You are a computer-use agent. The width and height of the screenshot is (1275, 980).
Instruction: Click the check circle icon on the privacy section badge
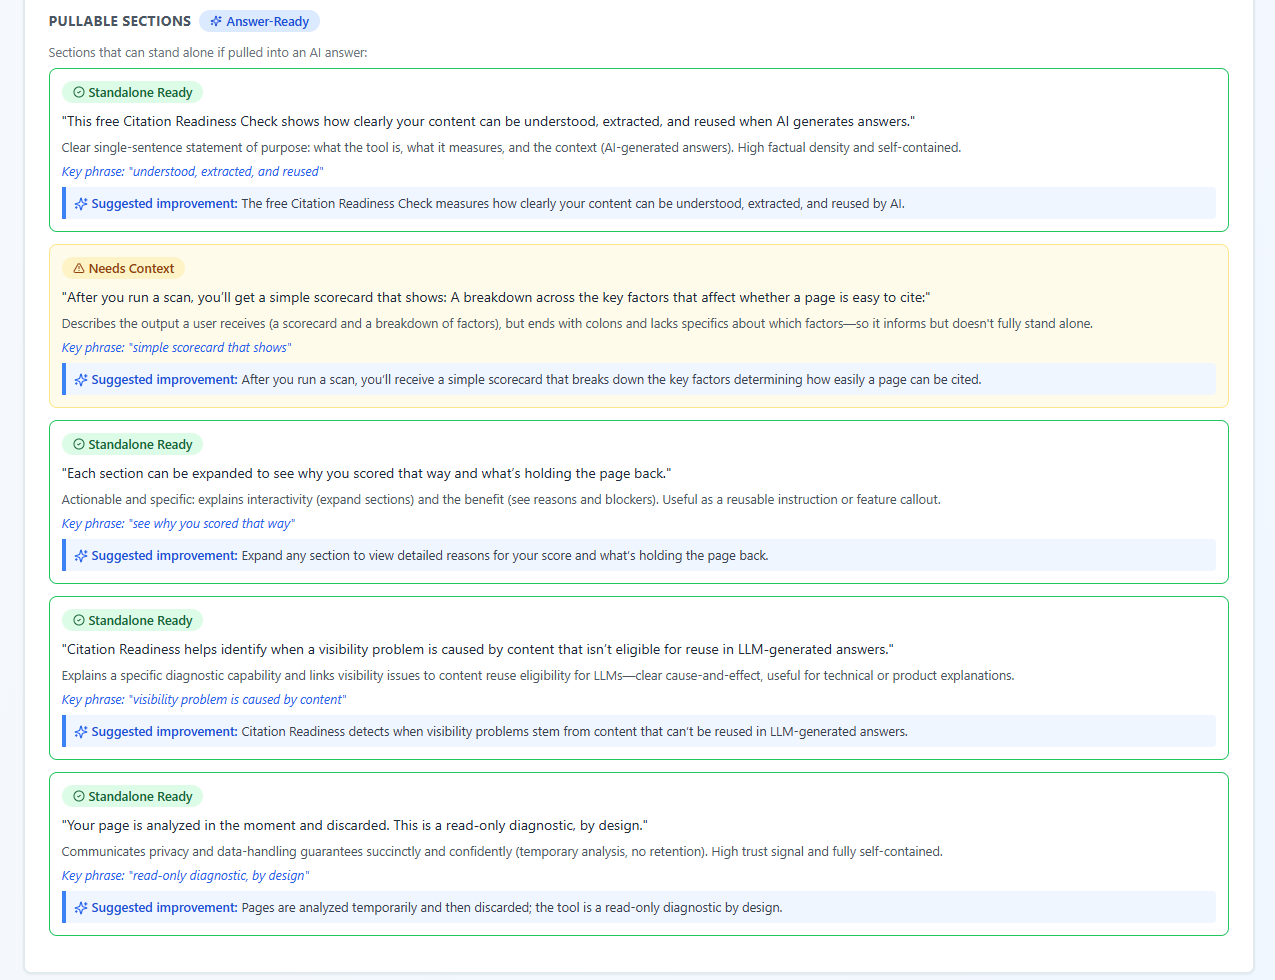(x=79, y=796)
